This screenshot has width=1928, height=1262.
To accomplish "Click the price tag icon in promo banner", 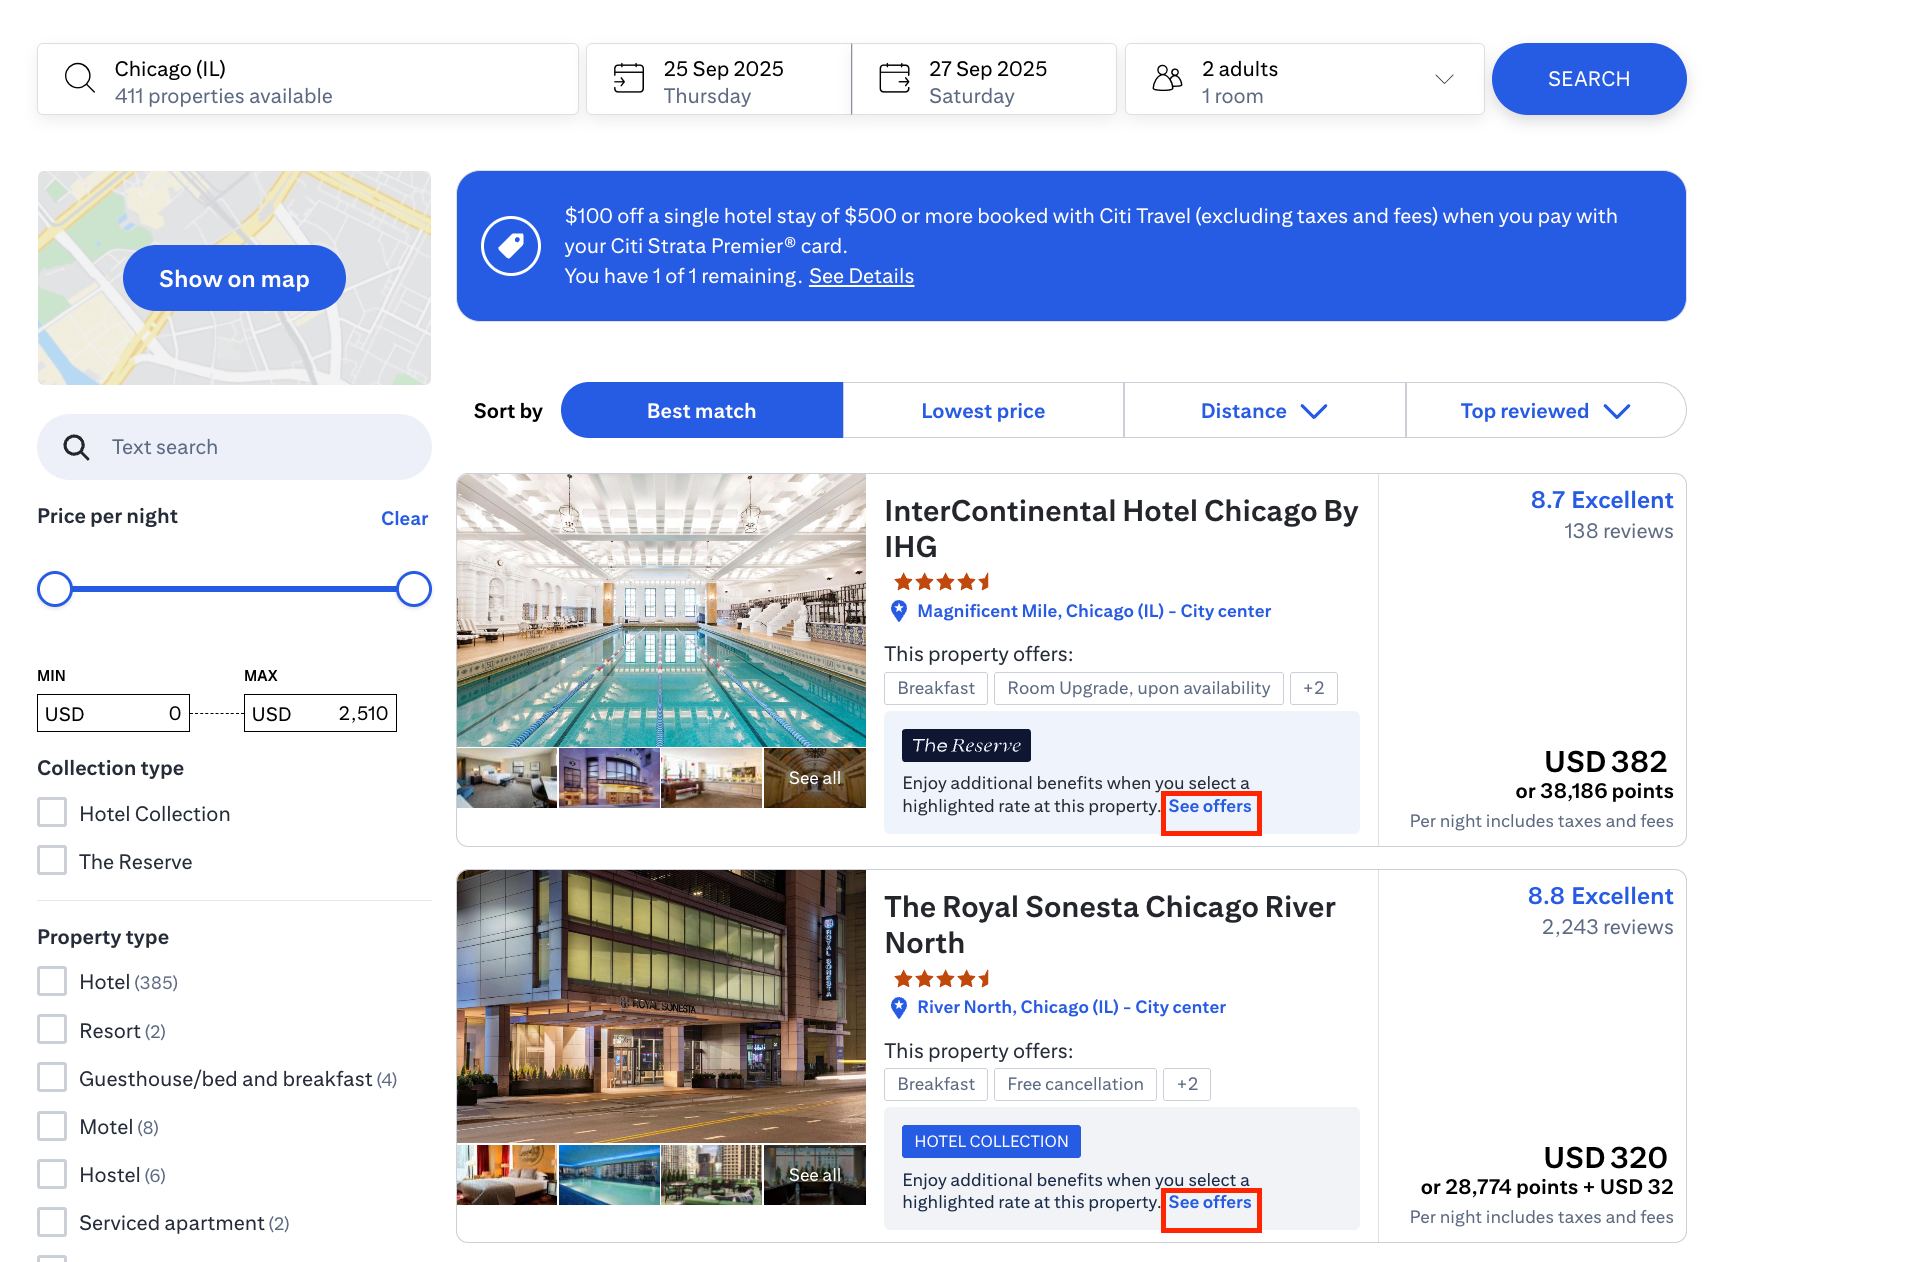I will [511, 246].
